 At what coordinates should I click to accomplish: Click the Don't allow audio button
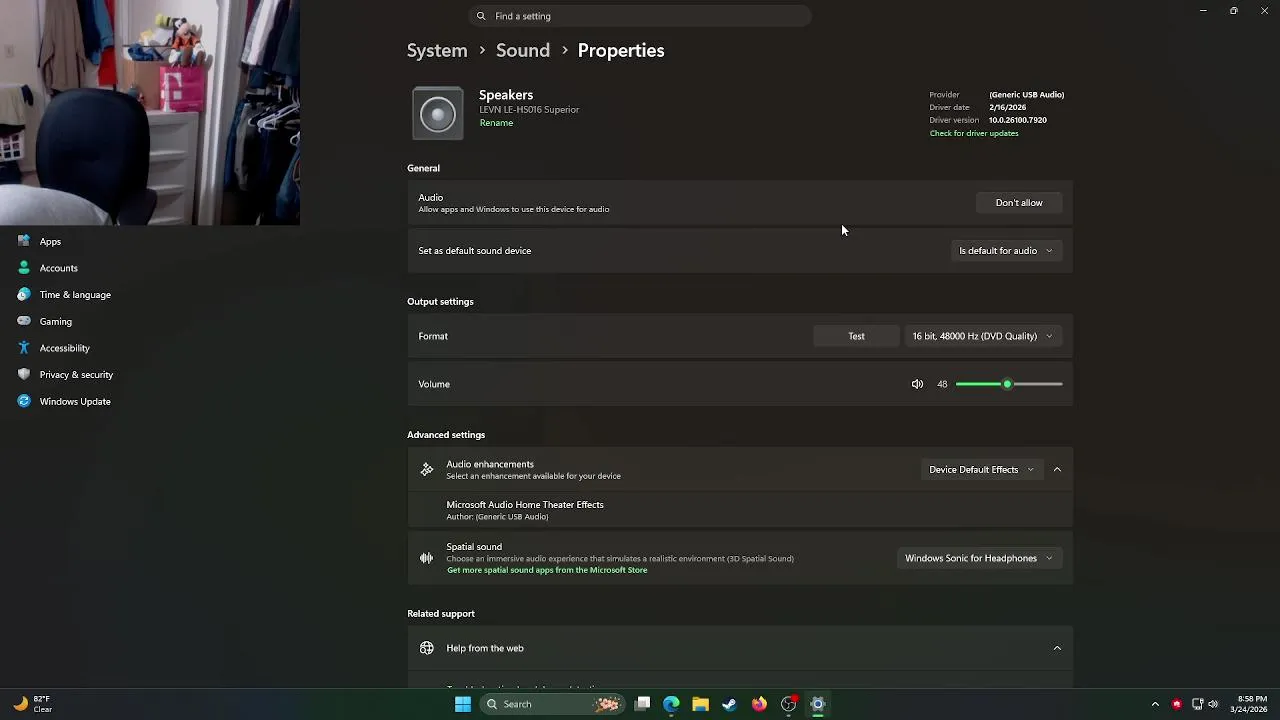point(1019,203)
